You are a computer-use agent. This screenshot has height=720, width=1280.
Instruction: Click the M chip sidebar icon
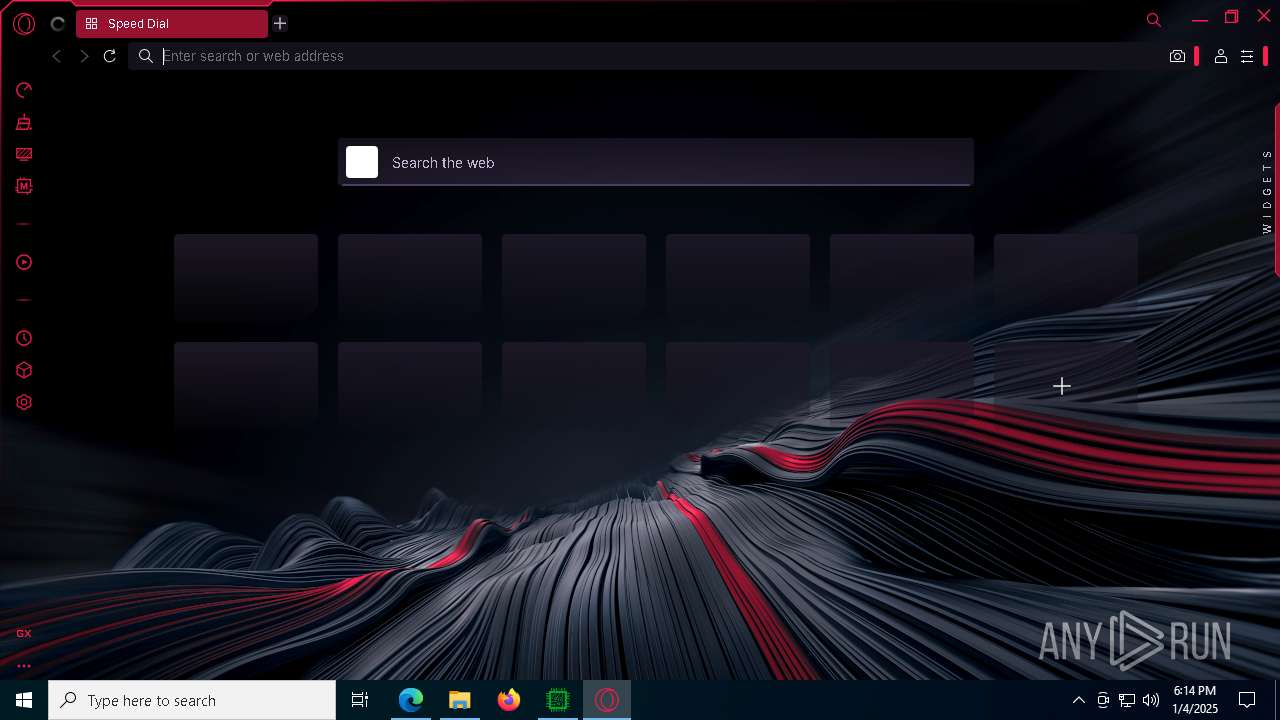[24, 186]
